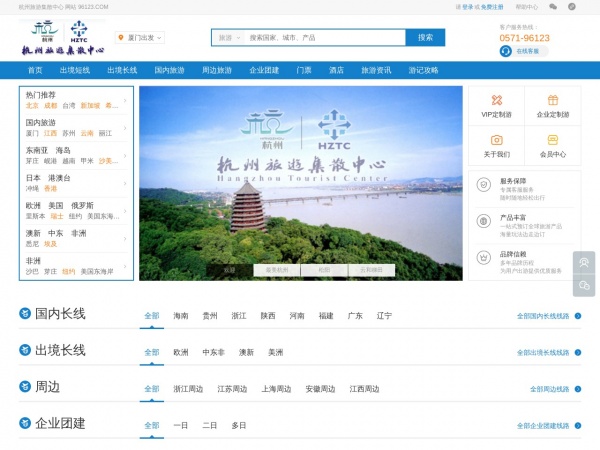Open 游记攻略 navigation item
The image size is (600, 450).
tap(424, 70)
